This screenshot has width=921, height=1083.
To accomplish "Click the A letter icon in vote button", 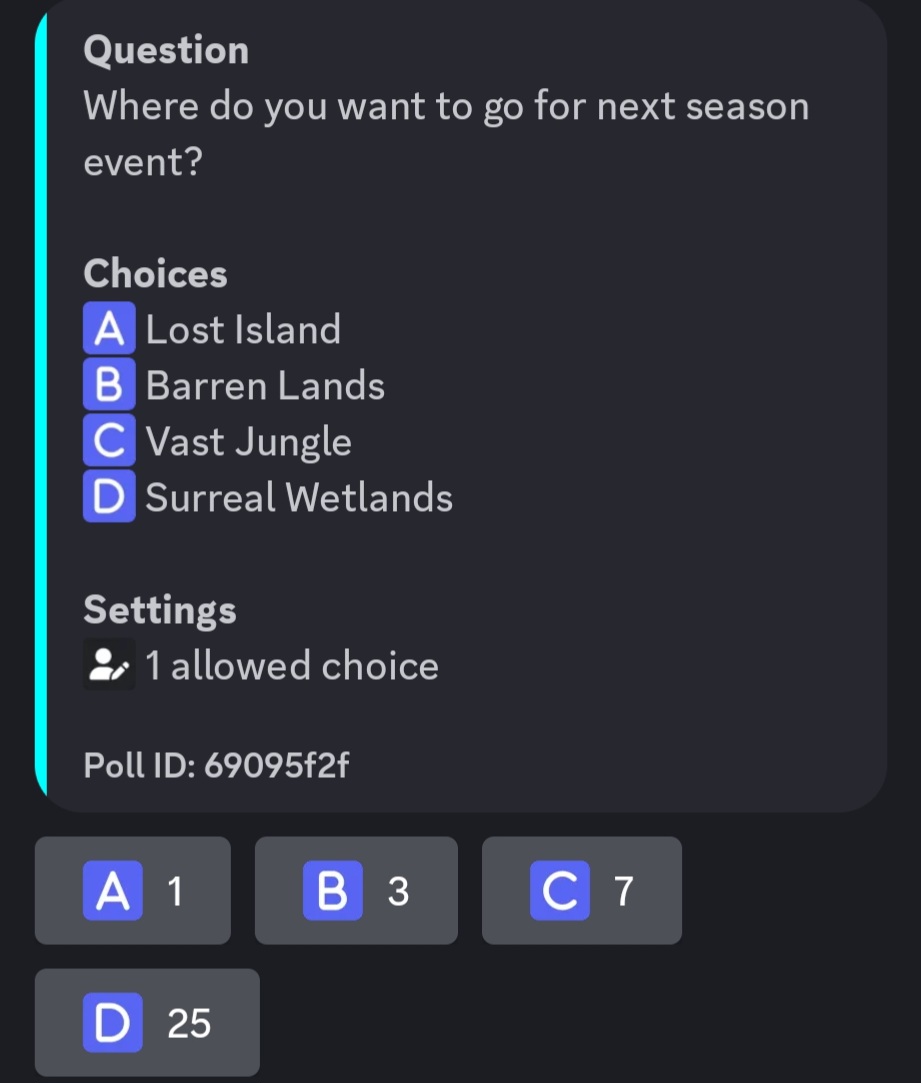I will coord(113,890).
